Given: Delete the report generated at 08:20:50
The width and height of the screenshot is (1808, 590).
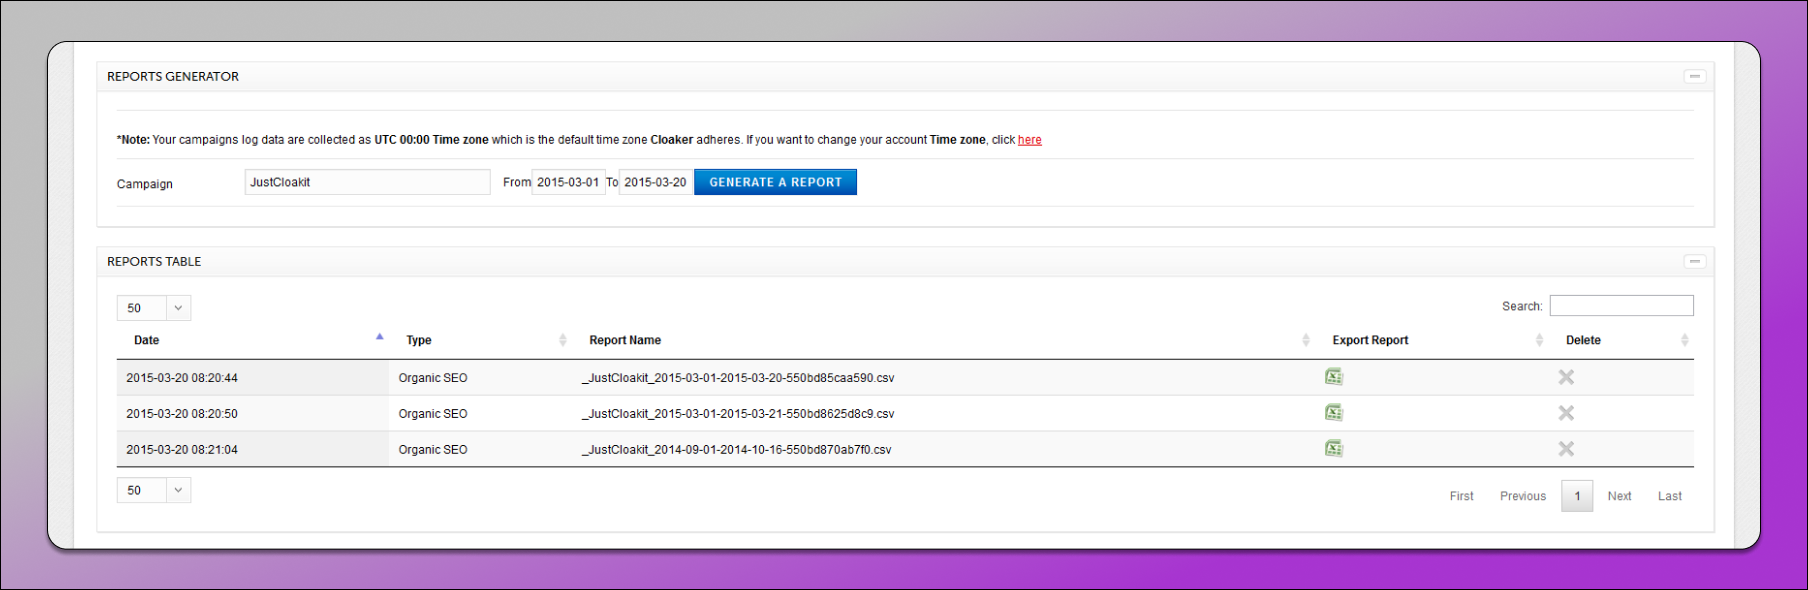Looking at the screenshot, I should pyautogui.click(x=1566, y=413).
